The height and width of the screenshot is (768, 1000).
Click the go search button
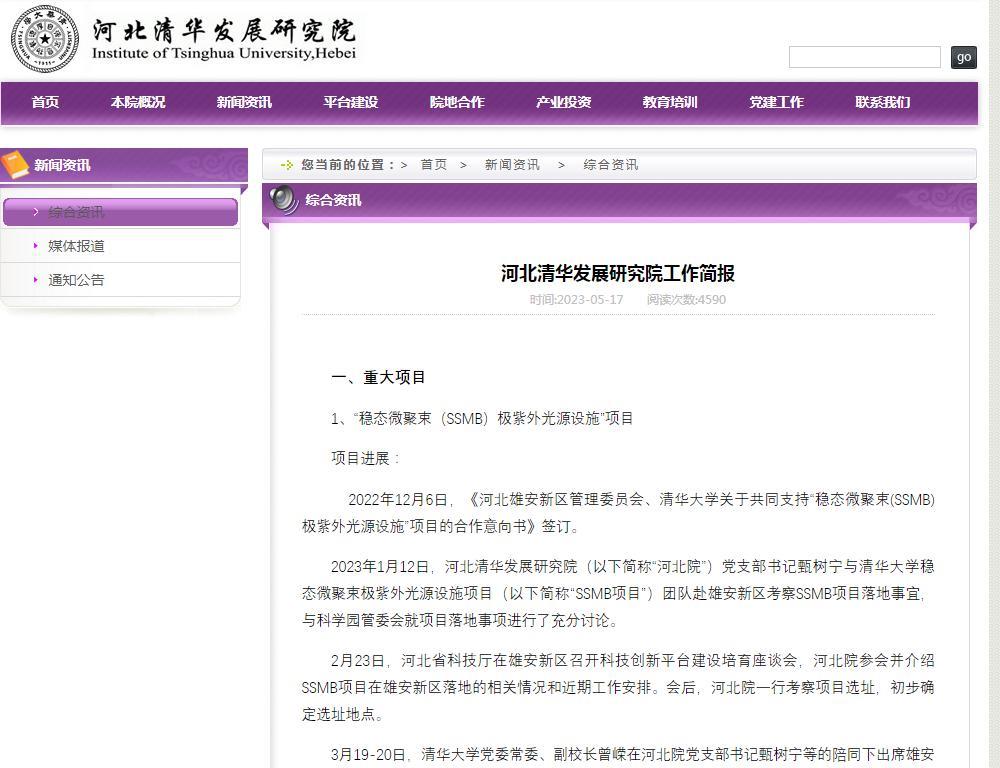click(x=964, y=57)
